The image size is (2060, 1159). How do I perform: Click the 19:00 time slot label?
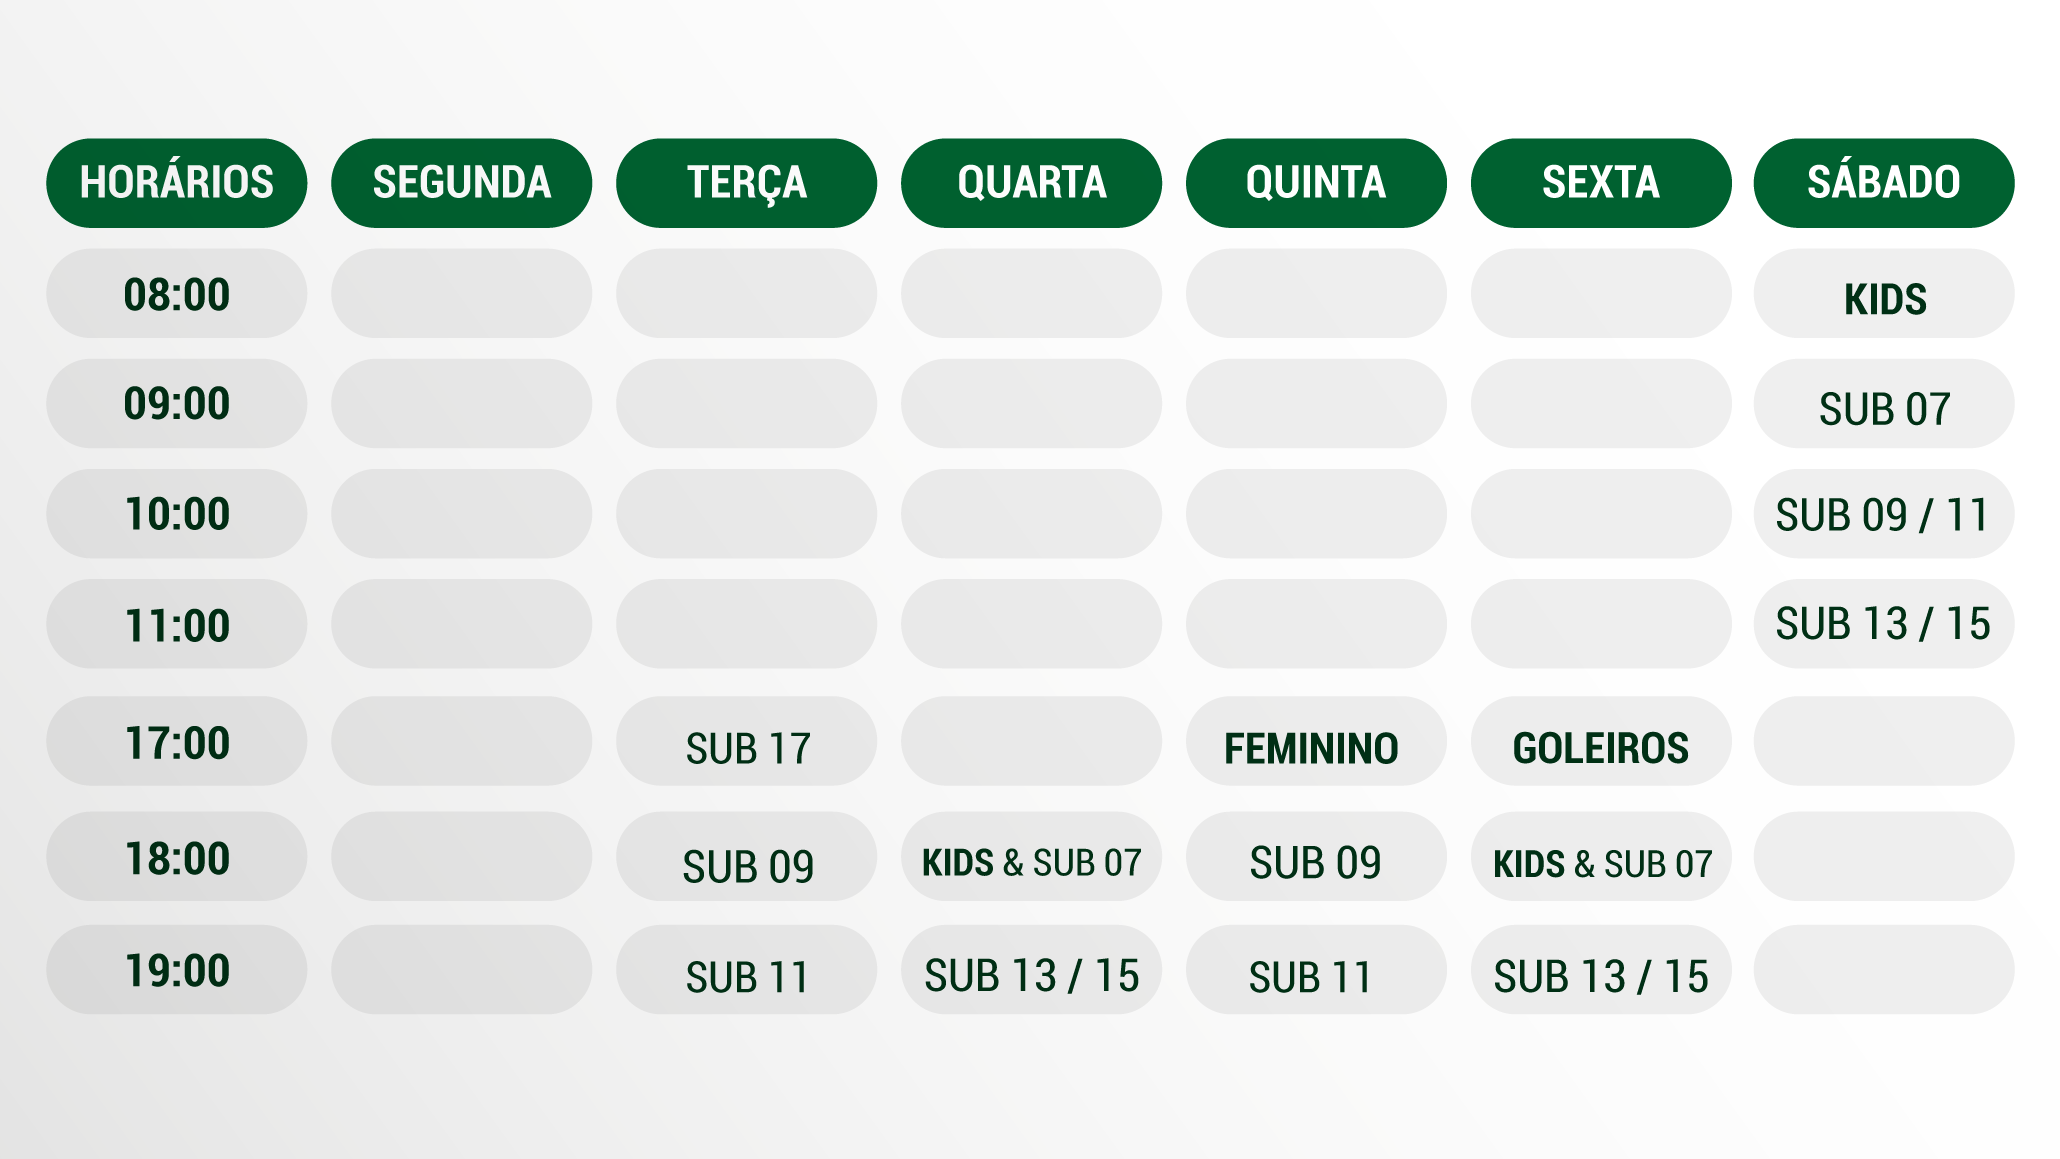(176, 970)
